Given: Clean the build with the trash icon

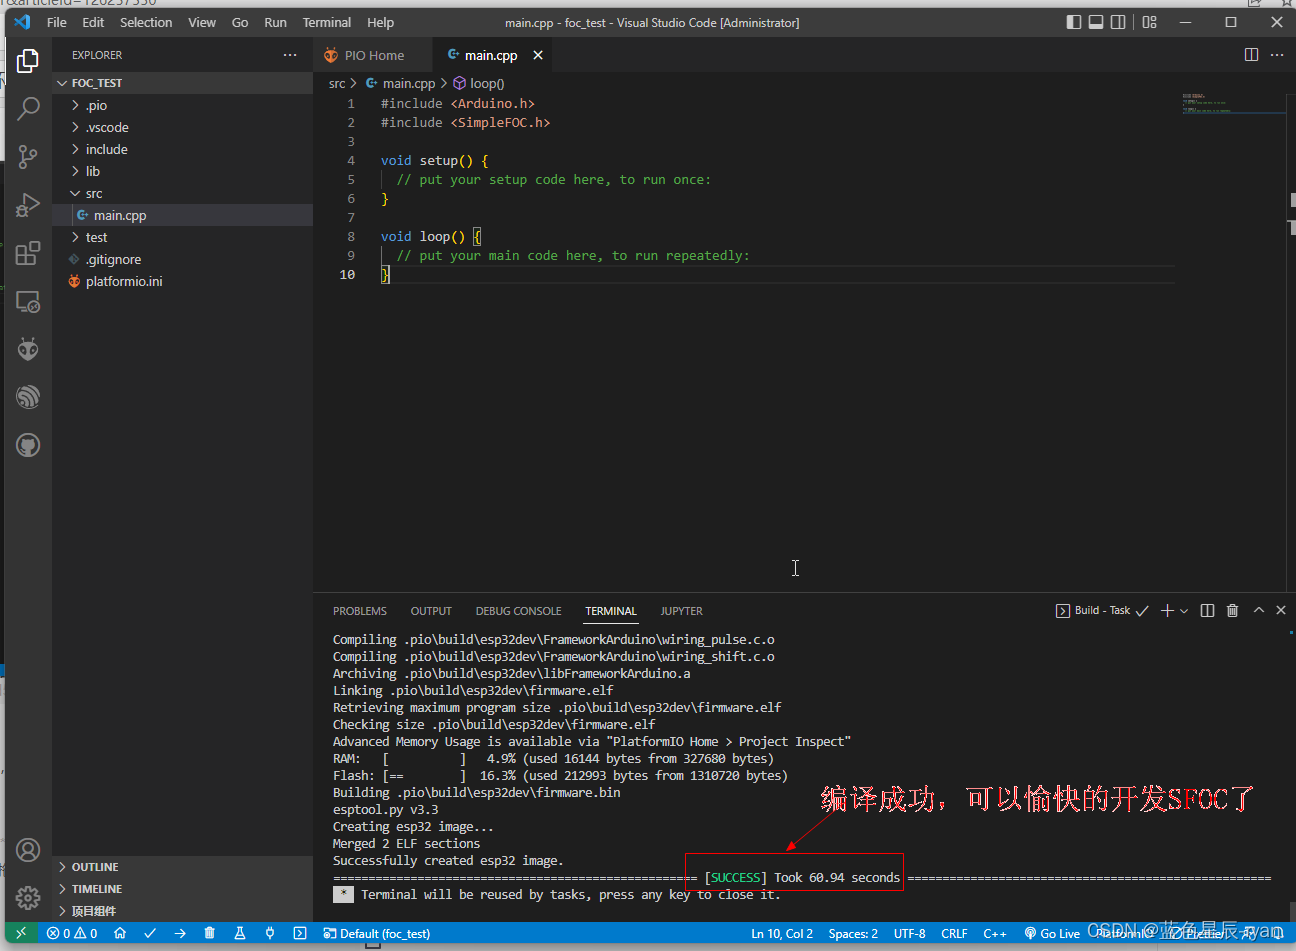Looking at the screenshot, I should (x=209, y=933).
